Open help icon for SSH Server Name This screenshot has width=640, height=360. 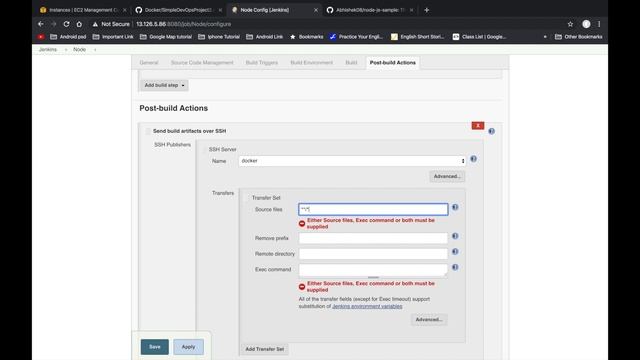473,159
